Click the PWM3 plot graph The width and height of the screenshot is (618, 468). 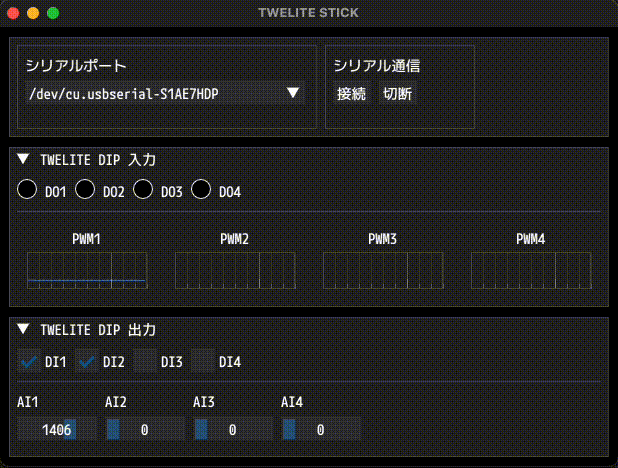point(383,270)
